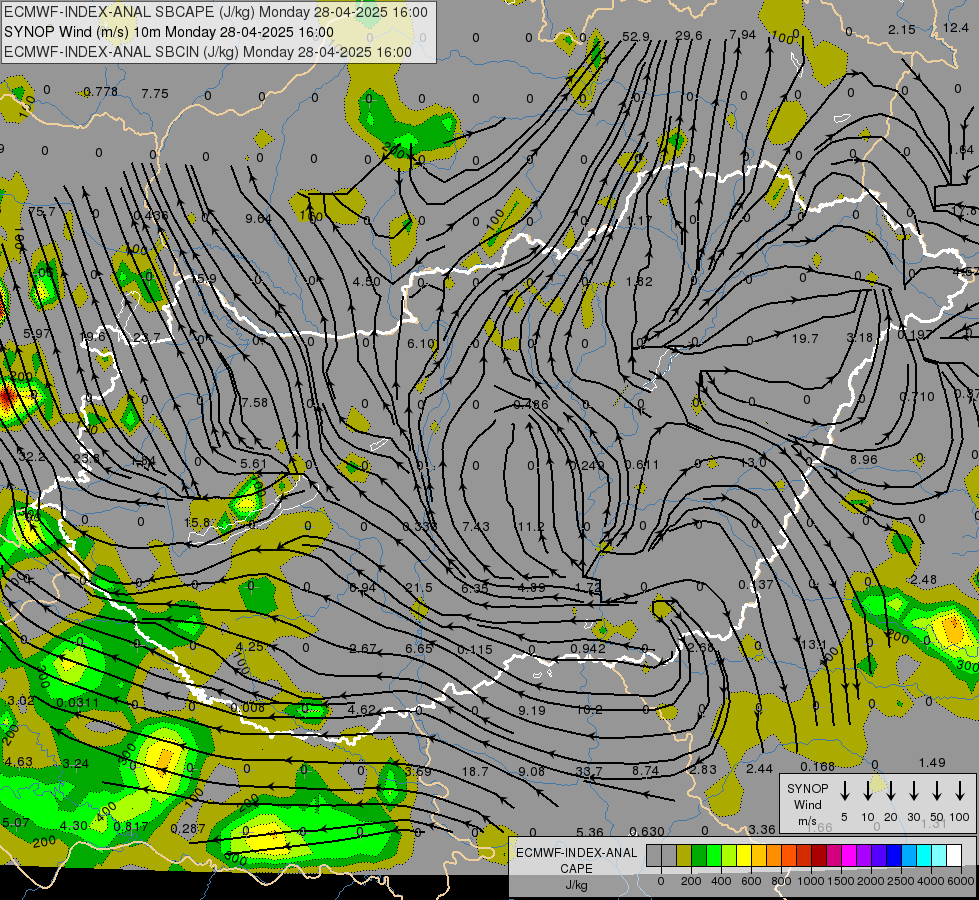Image resolution: width=979 pixels, height=900 pixels.
Task: Click the 'J/kg' unit label in the legend
Action: click(x=576, y=885)
